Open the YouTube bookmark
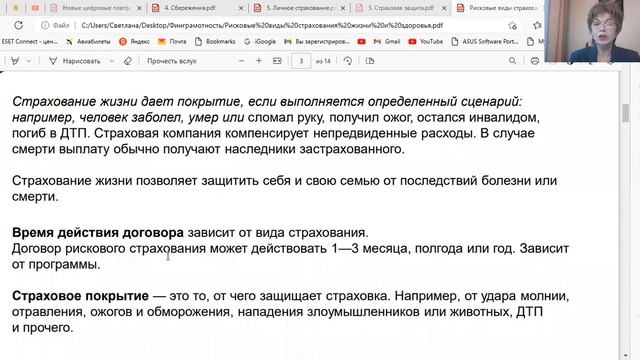This screenshot has width=640, height=360. 426,41
